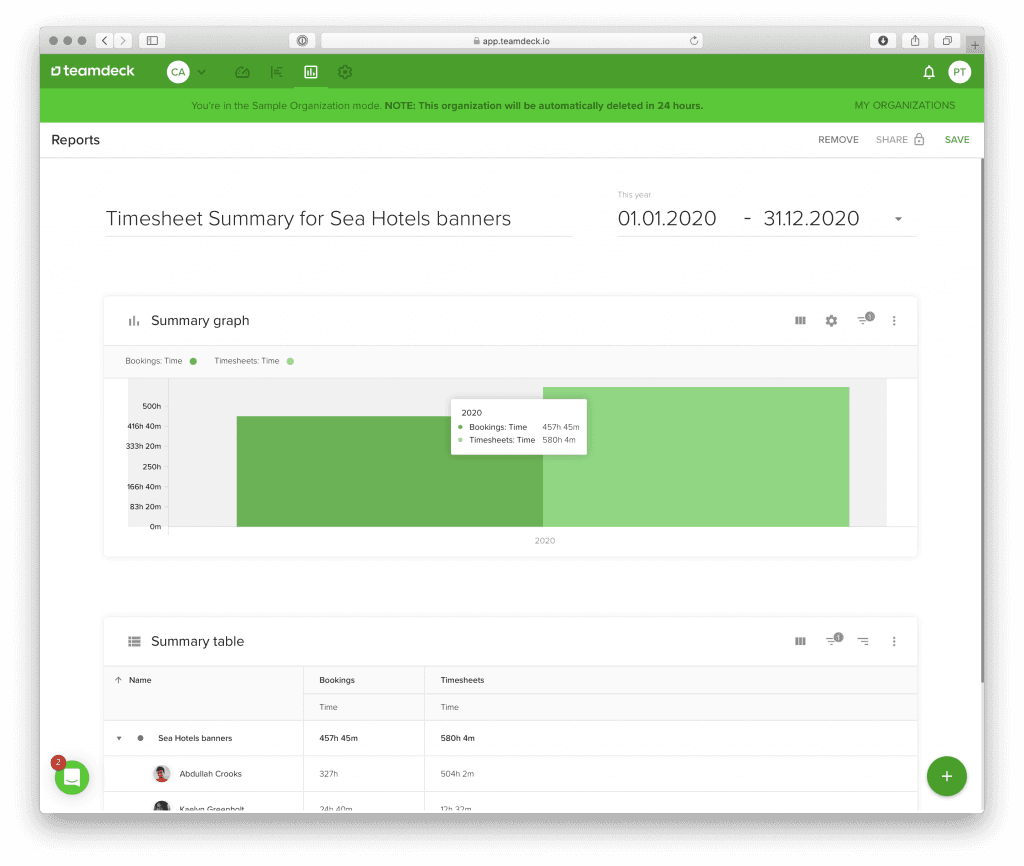Open Summary table columns icon
The width and height of the screenshot is (1024, 866).
coord(800,641)
